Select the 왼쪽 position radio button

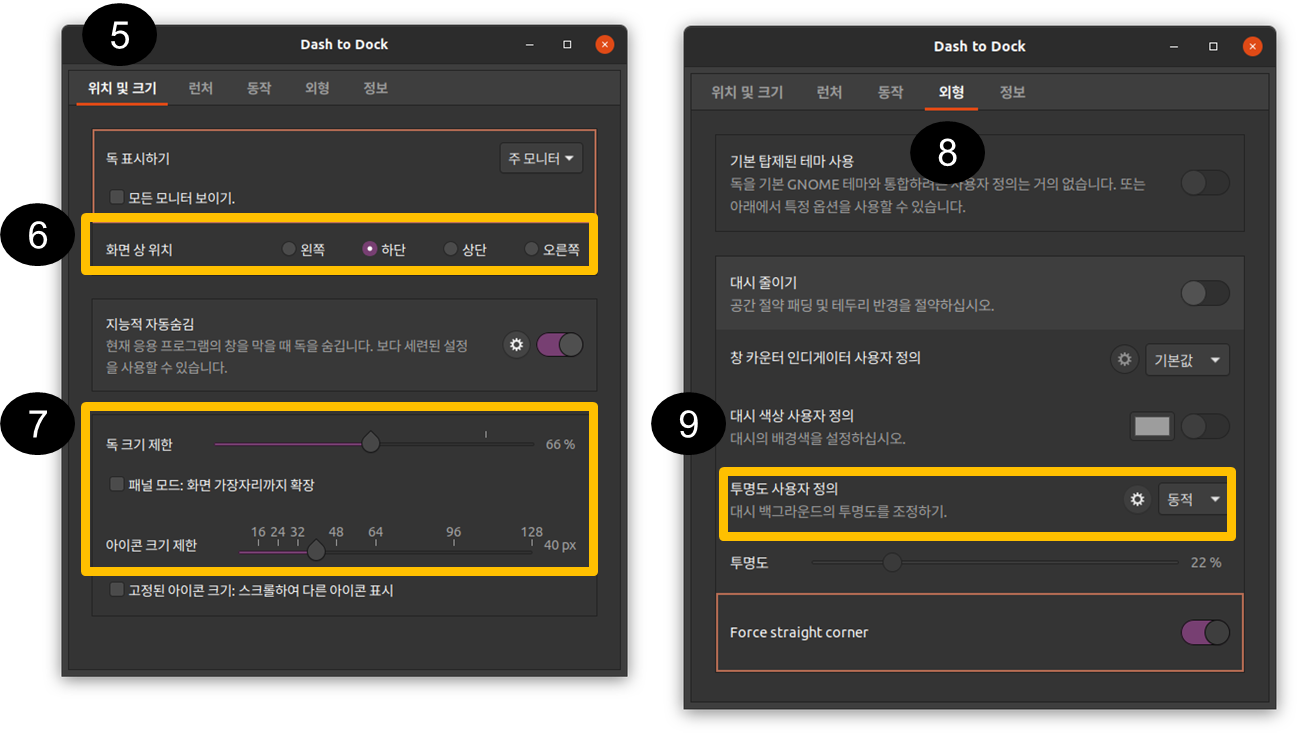pyautogui.click(x=289, y=249)
